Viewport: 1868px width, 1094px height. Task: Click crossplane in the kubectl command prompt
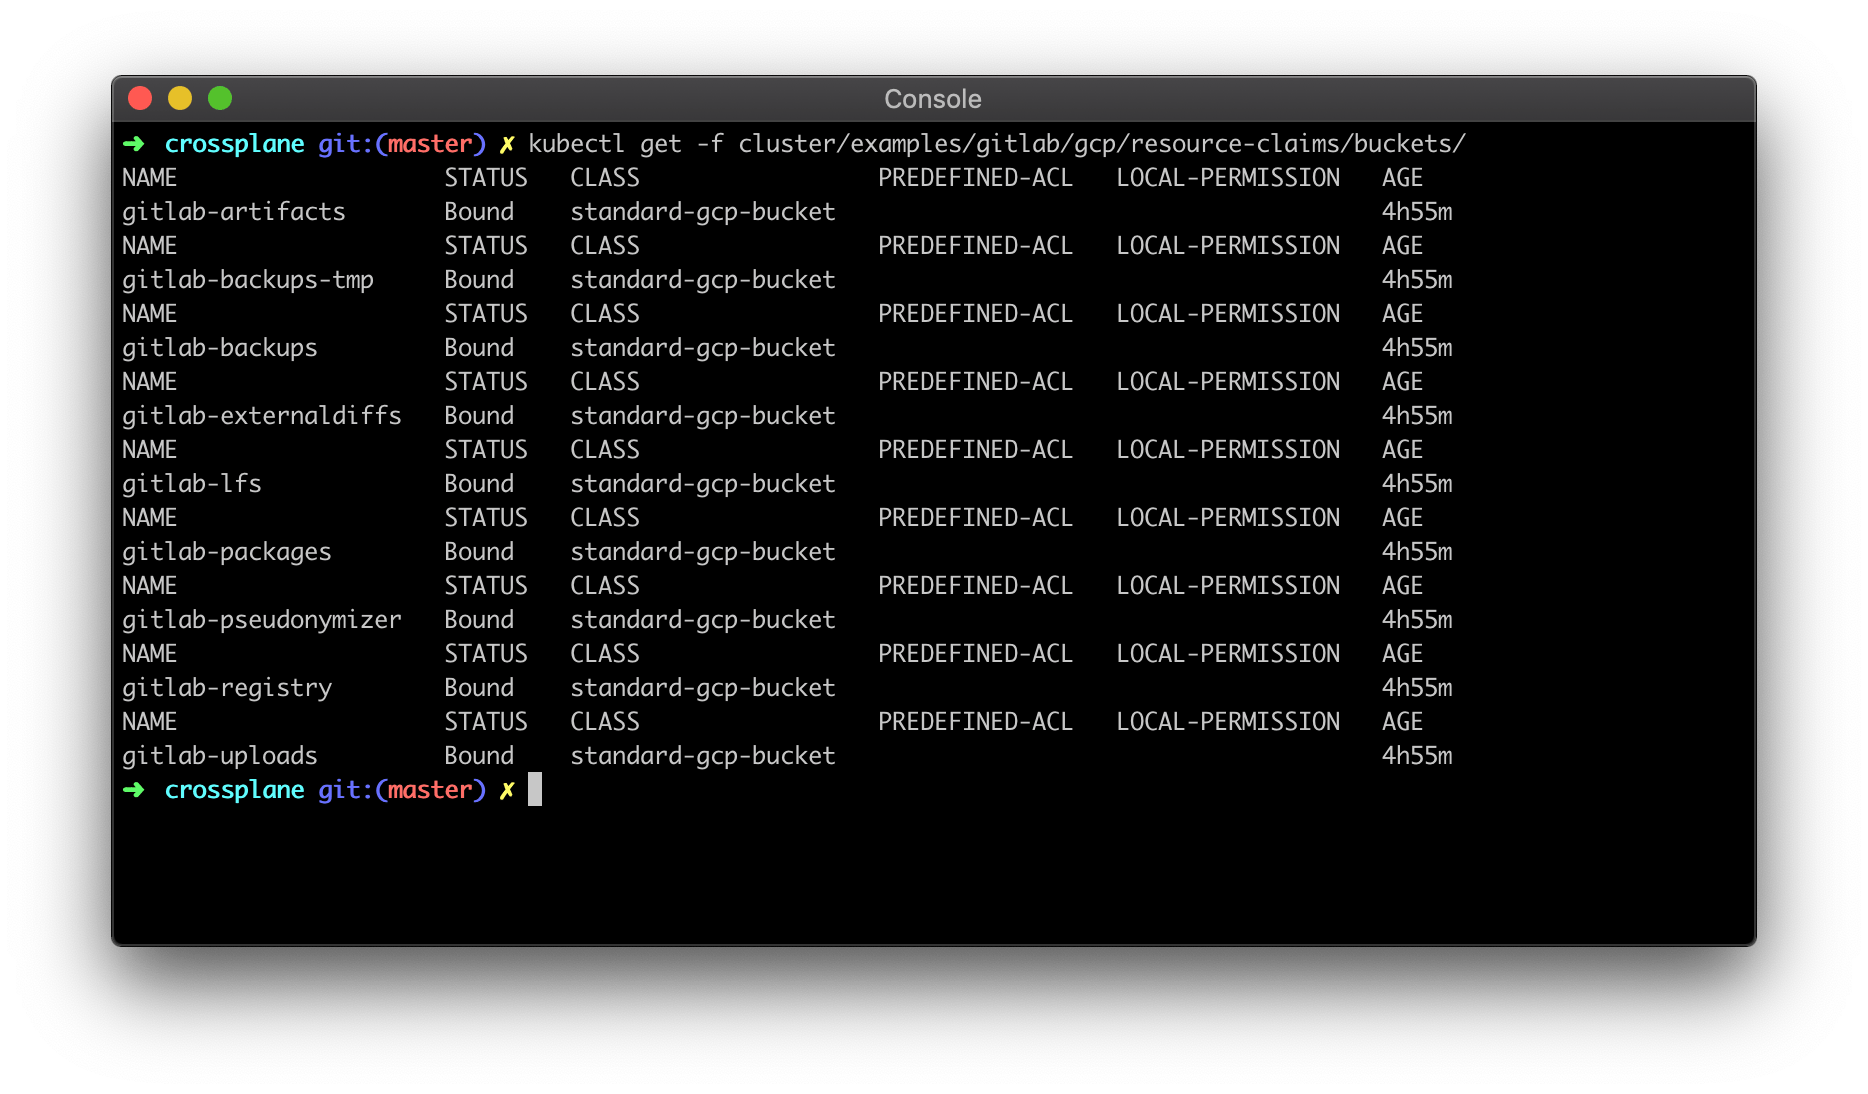234,144
